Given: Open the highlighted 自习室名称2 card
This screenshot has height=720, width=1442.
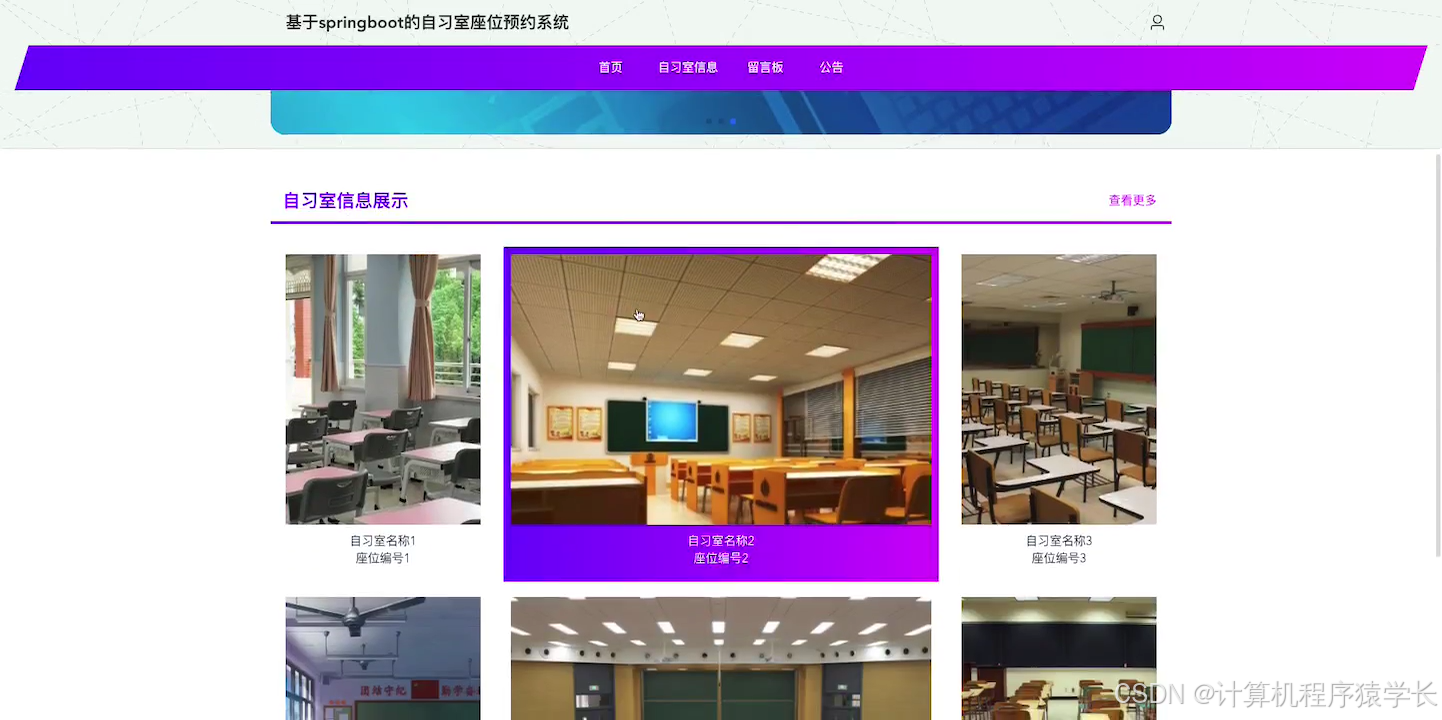Looking at the screenshot, I should pyautogui.click(x=721, y=389).
